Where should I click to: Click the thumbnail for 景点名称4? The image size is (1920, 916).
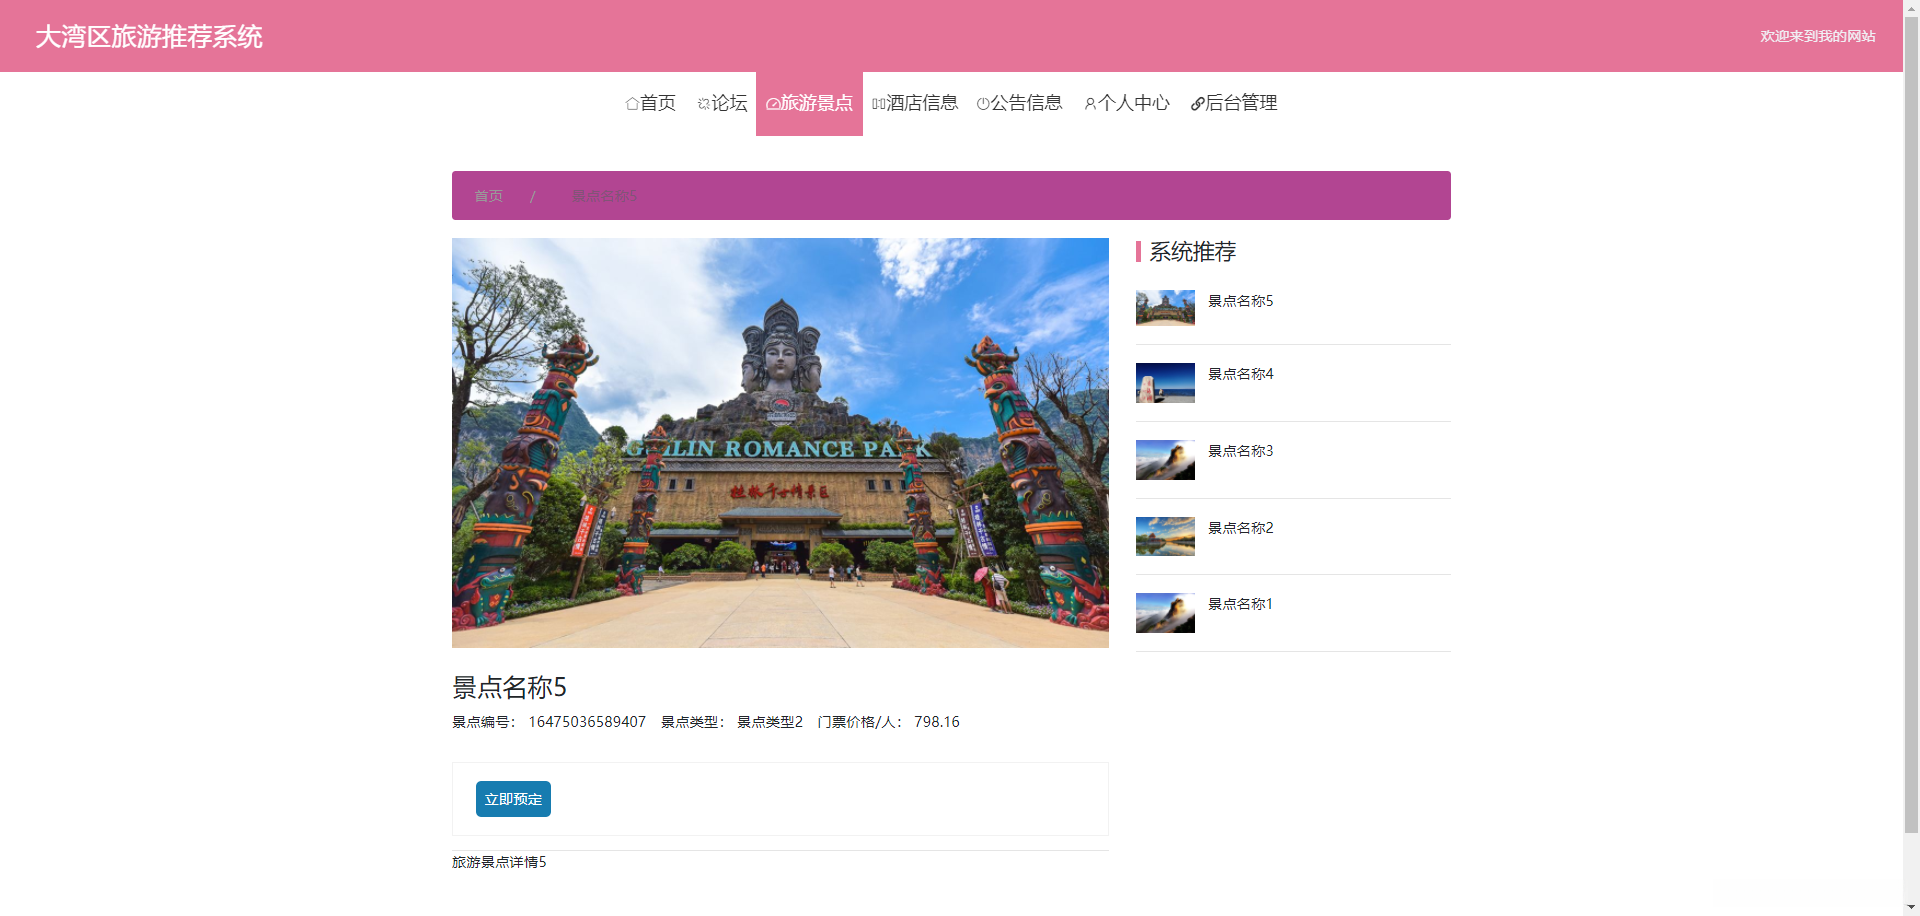point(1165,383)
